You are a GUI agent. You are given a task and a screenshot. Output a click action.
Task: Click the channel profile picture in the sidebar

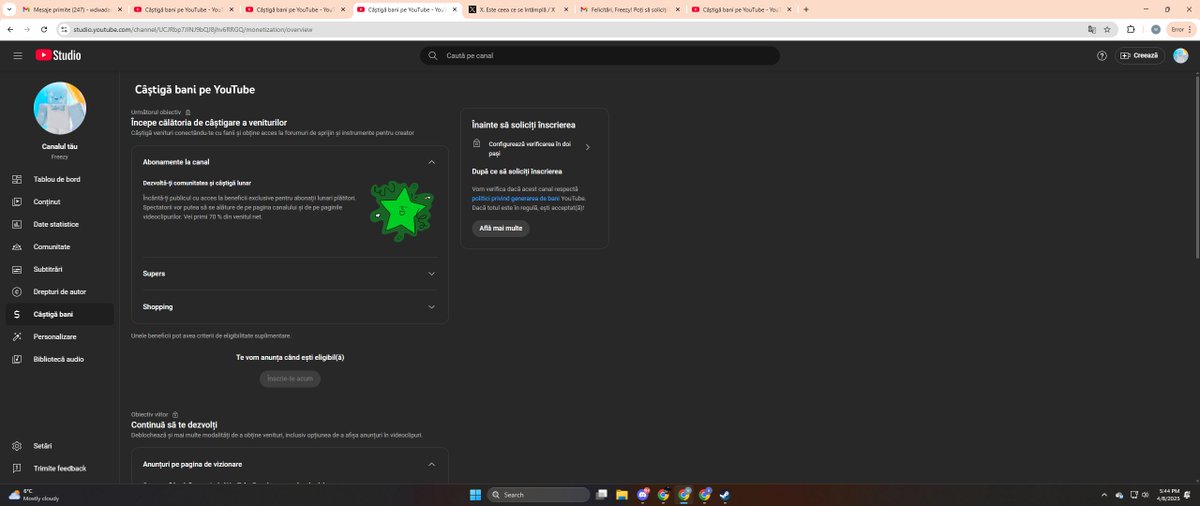(60, 108)
